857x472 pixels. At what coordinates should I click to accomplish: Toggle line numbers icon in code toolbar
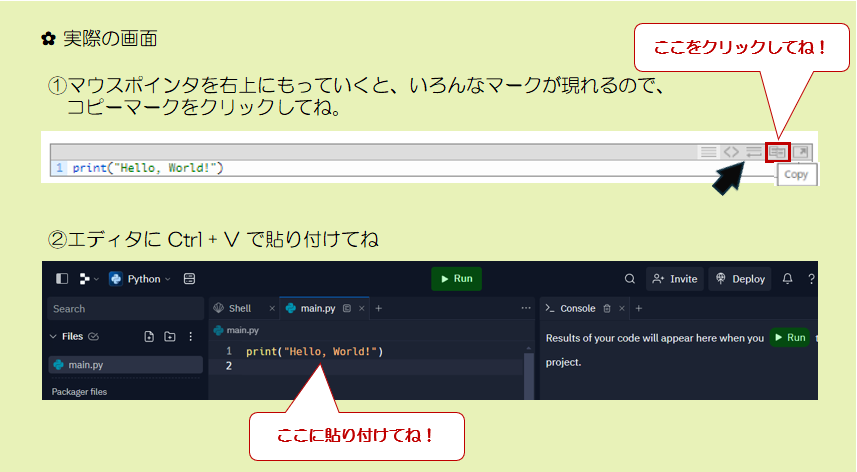(708, 152)
